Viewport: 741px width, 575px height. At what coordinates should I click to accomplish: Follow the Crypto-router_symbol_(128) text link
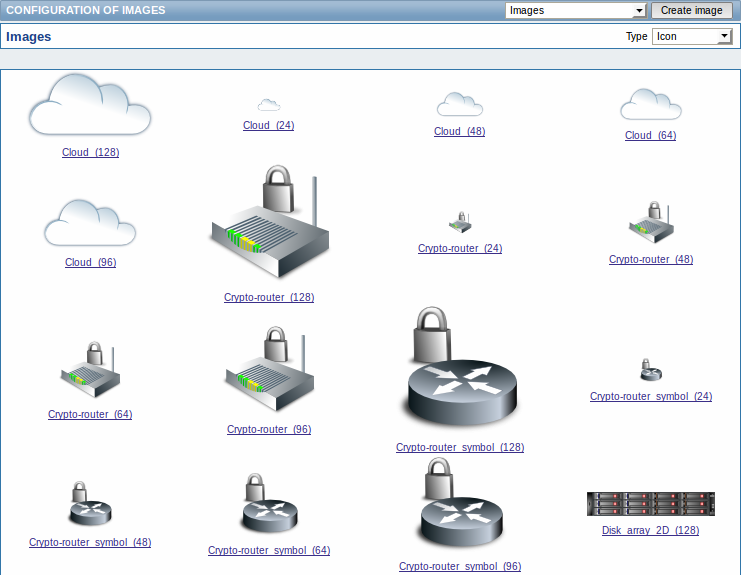pyautogui.click(x=460, y=447)
